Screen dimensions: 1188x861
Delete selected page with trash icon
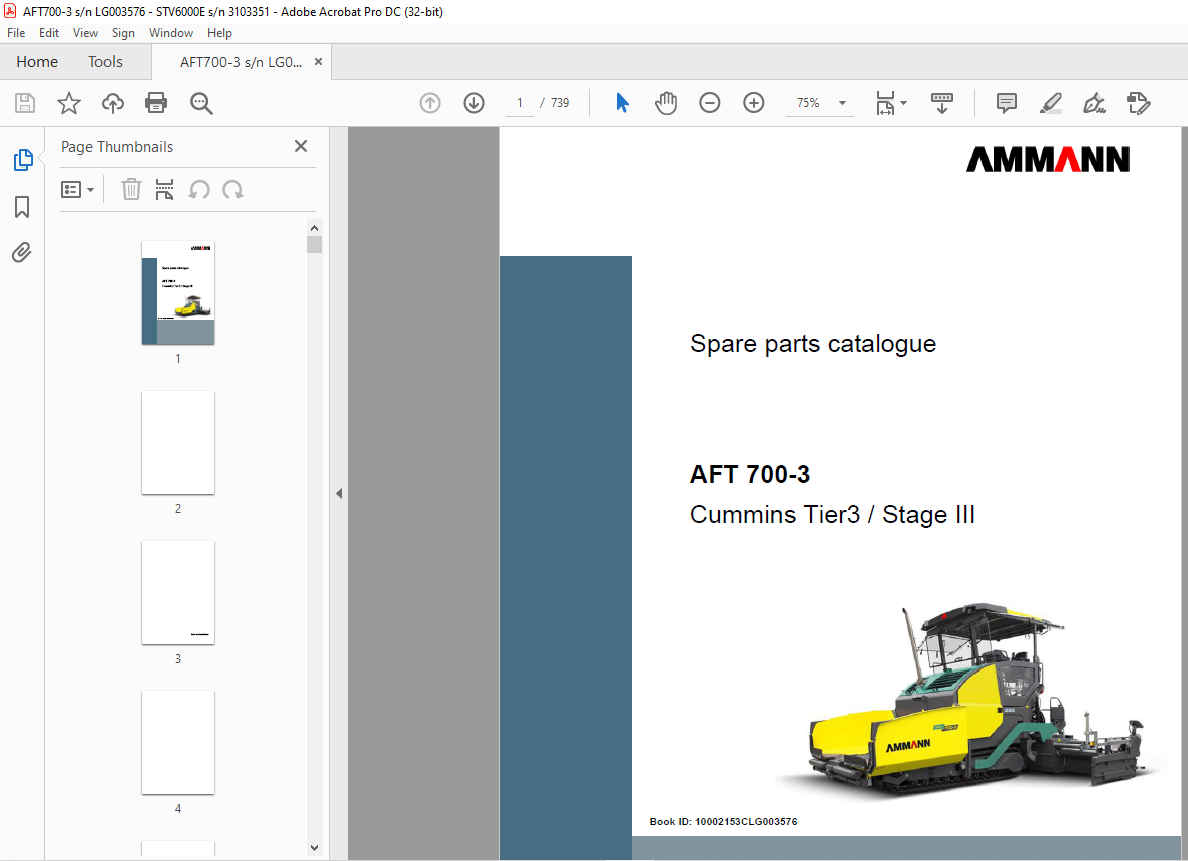pos(131,189)
